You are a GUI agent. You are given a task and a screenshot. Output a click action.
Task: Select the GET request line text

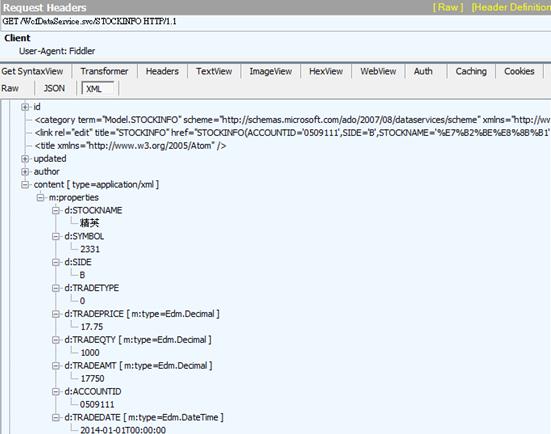[x=89, y=21]
